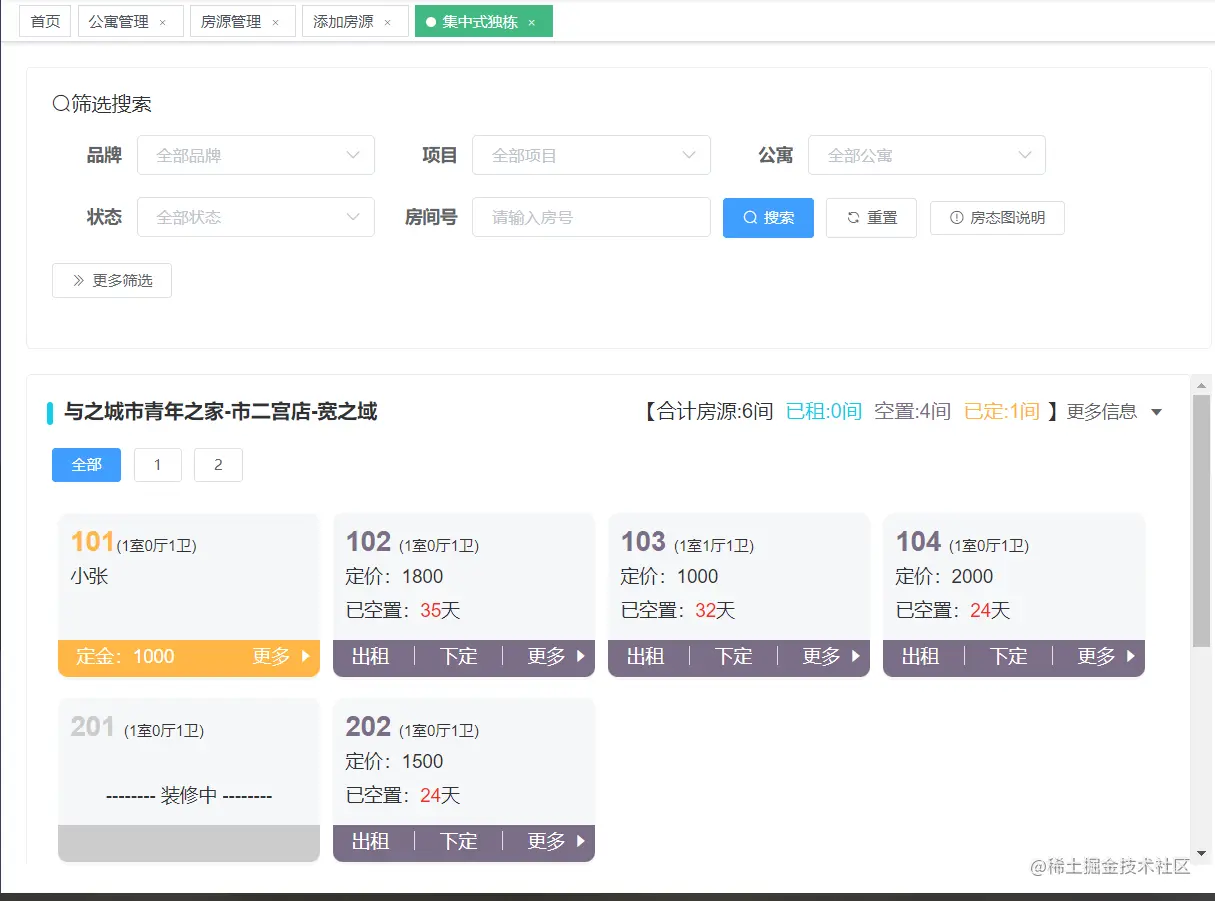Open 更多 menu on room 103
The width and height of the screenshot is (1215, 901).
[831, 657]
